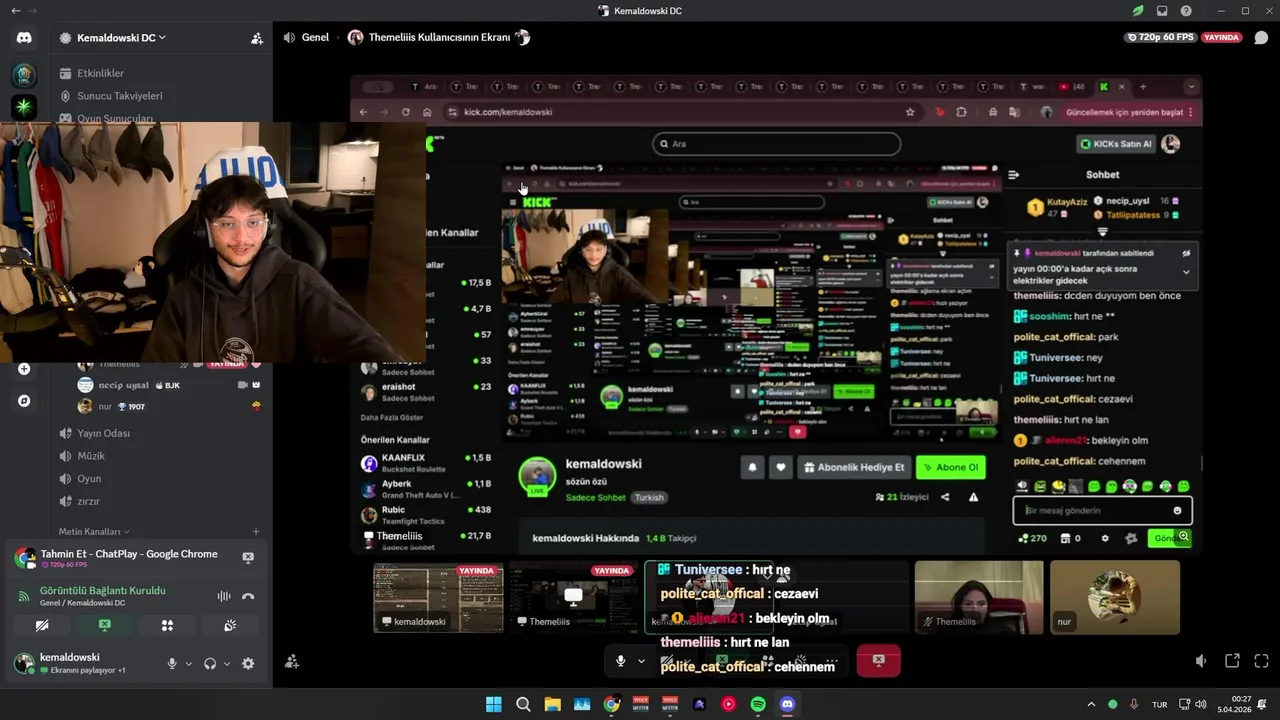Viewport: 1280px width, 720px height.
Task: Click the red stop screen share button
Action: [878, 661]
